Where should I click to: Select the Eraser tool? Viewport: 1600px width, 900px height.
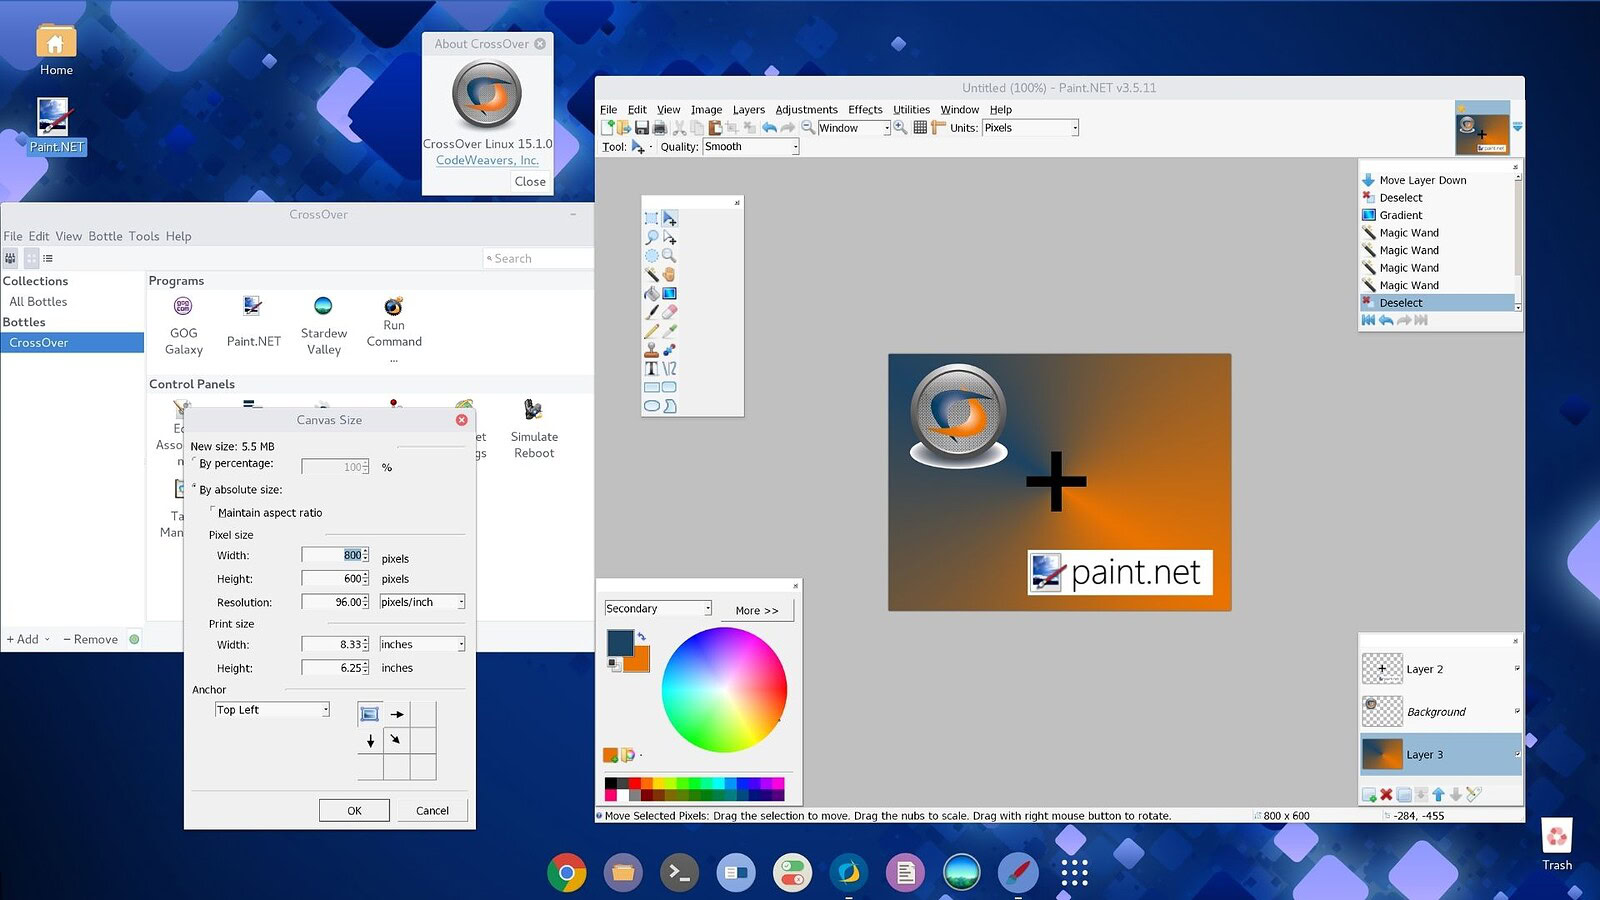point(670,312)
